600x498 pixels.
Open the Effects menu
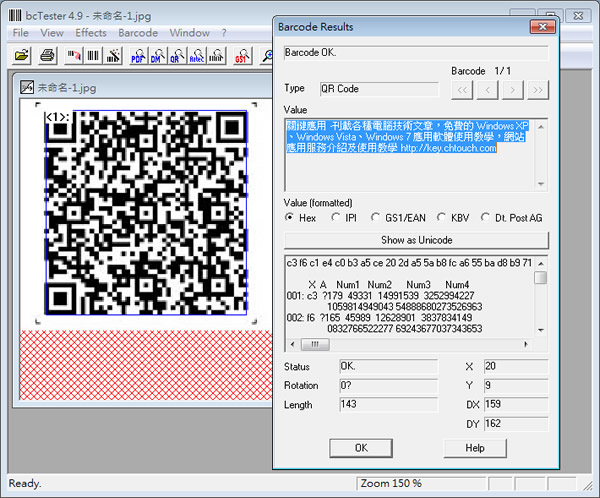[x=90, y=33]
